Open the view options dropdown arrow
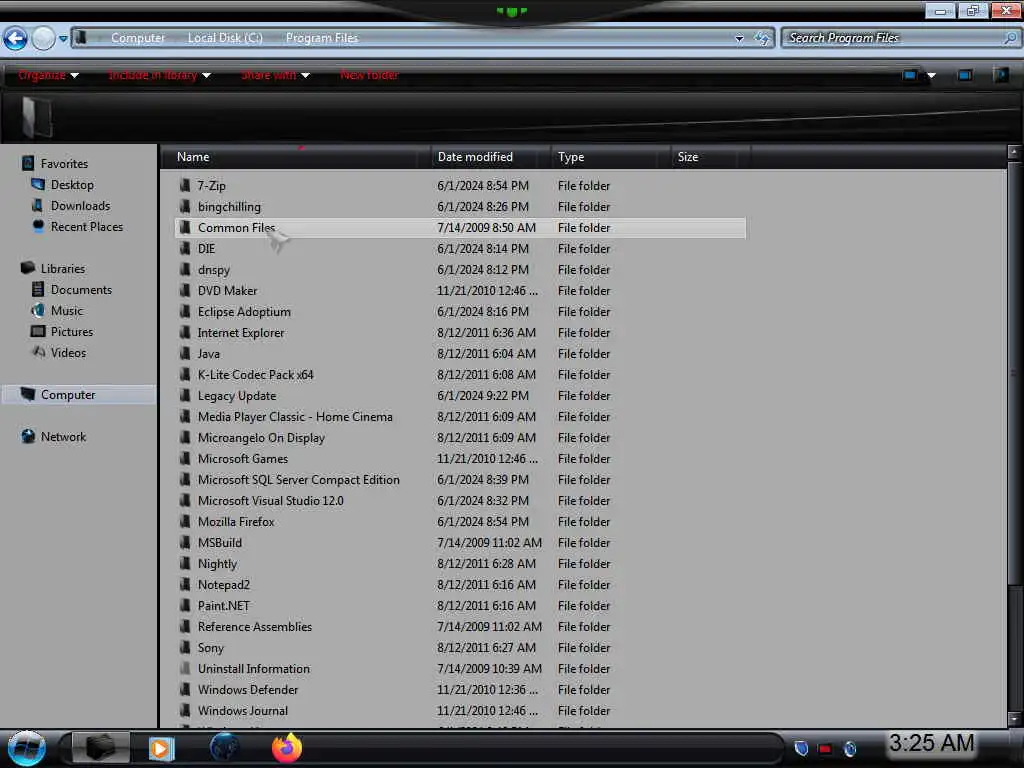 931,76
